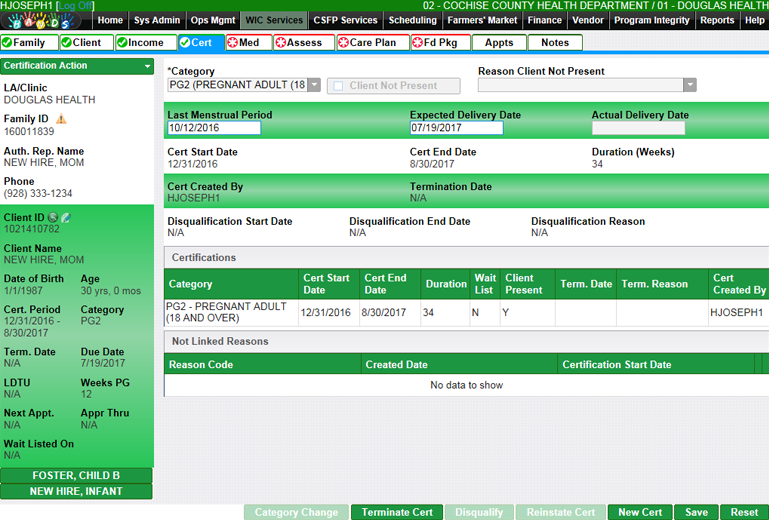The height and width of the screenshot is (520, 769).
Task: Select family member FOSTER, CHILD B
Action: tap(76, 475)
